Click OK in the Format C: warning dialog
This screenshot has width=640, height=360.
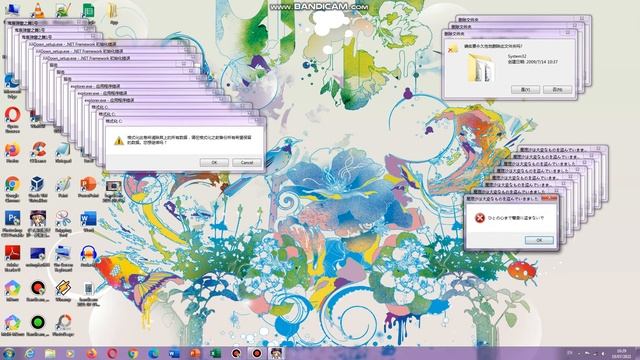tap(214, 162)
